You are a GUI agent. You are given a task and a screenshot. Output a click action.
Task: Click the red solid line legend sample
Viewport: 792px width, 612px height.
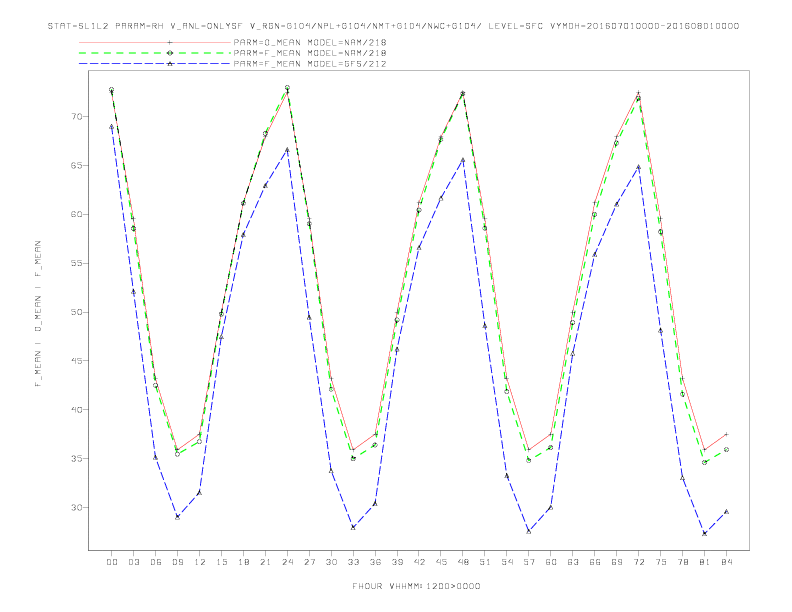[155, 42]
